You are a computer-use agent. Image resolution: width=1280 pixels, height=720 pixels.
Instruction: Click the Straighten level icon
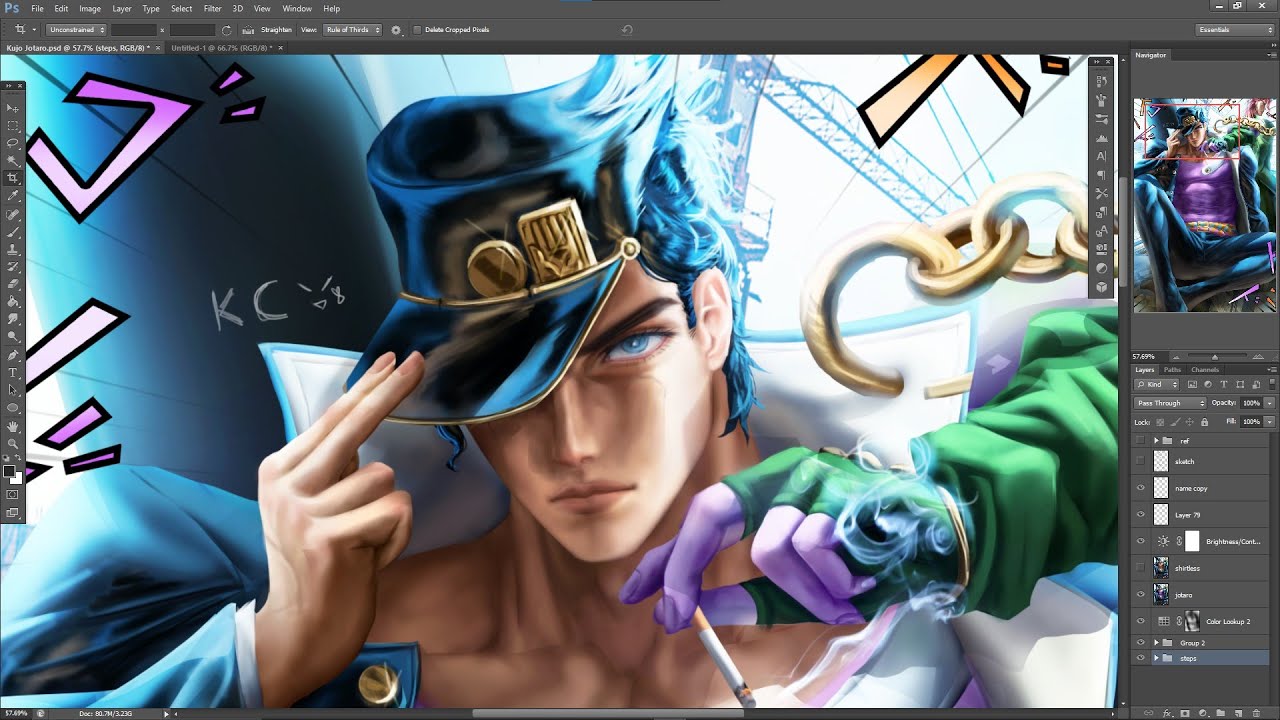click(247, 30)
